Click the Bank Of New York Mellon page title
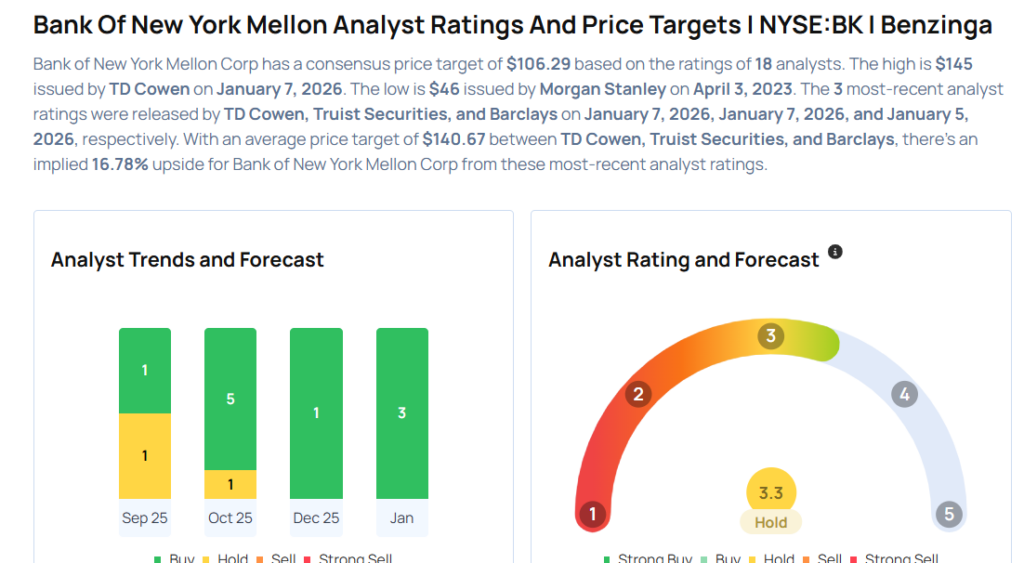This screenshot has height=563, width=1024. [x=512, y=25]
